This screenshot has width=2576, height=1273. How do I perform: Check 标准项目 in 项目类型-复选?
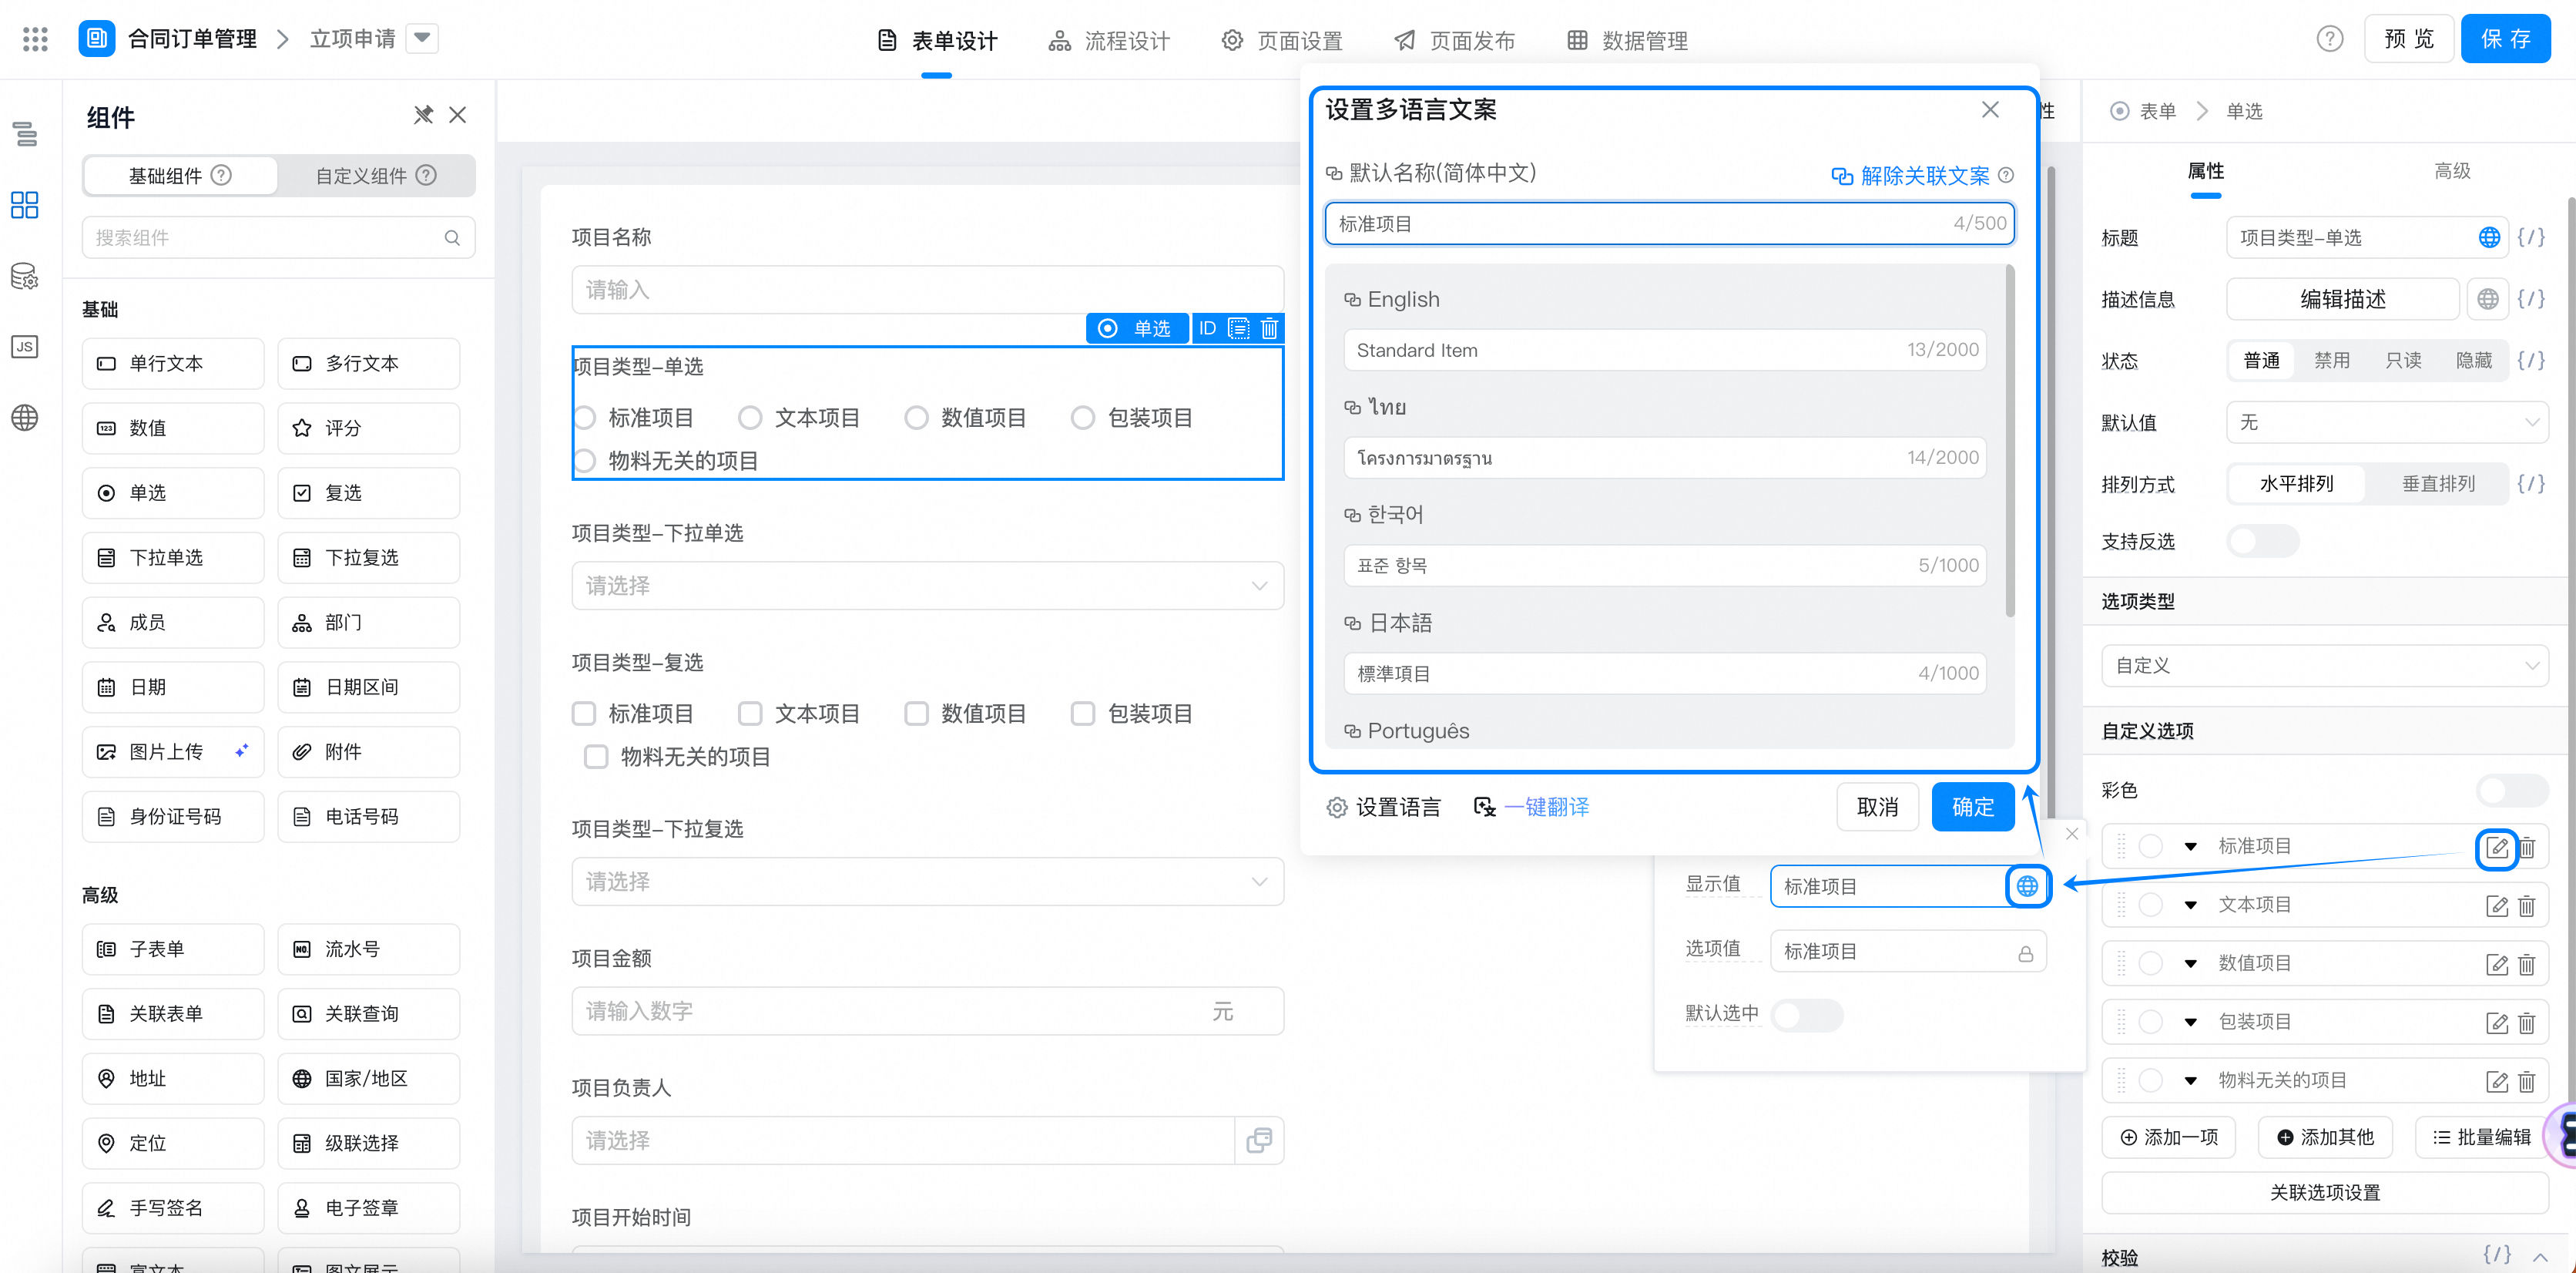(x=584, y=714)
